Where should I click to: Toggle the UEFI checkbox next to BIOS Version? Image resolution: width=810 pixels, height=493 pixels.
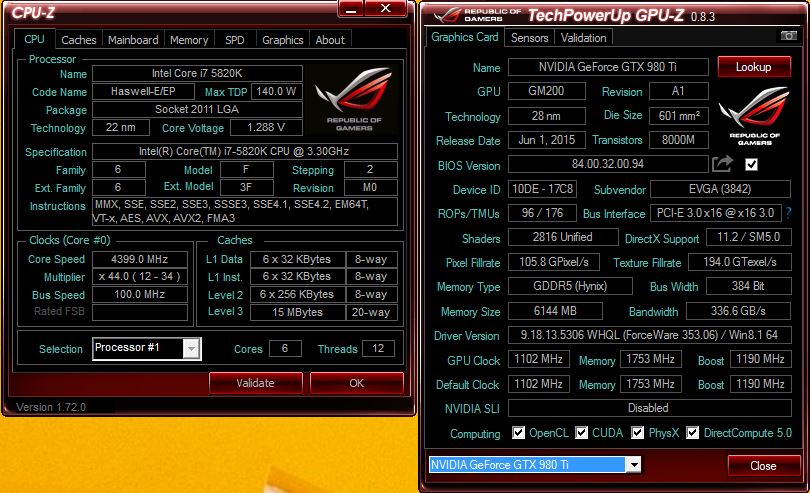tap(752, 164)
